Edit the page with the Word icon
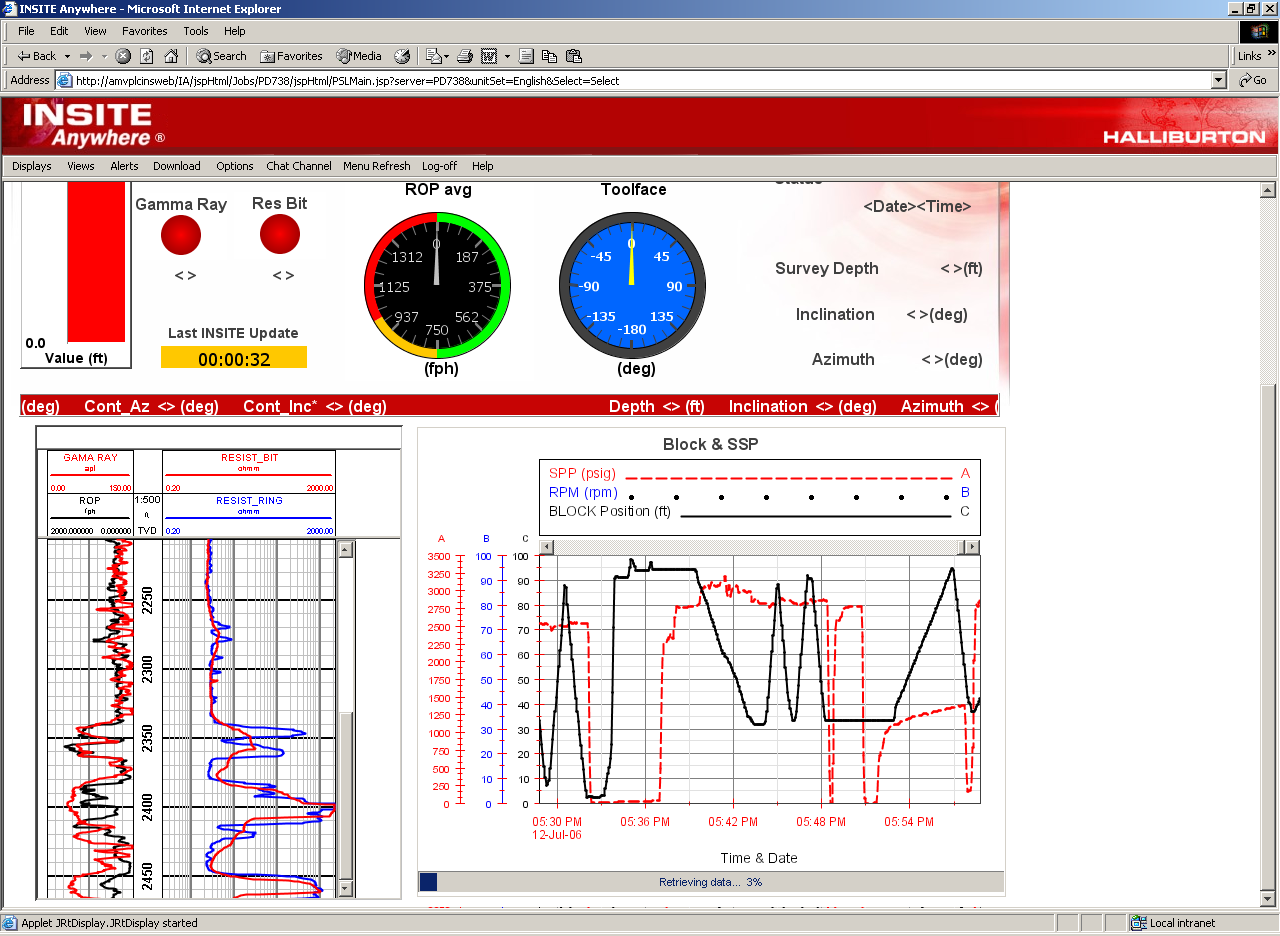 click(x=490, y=56)
